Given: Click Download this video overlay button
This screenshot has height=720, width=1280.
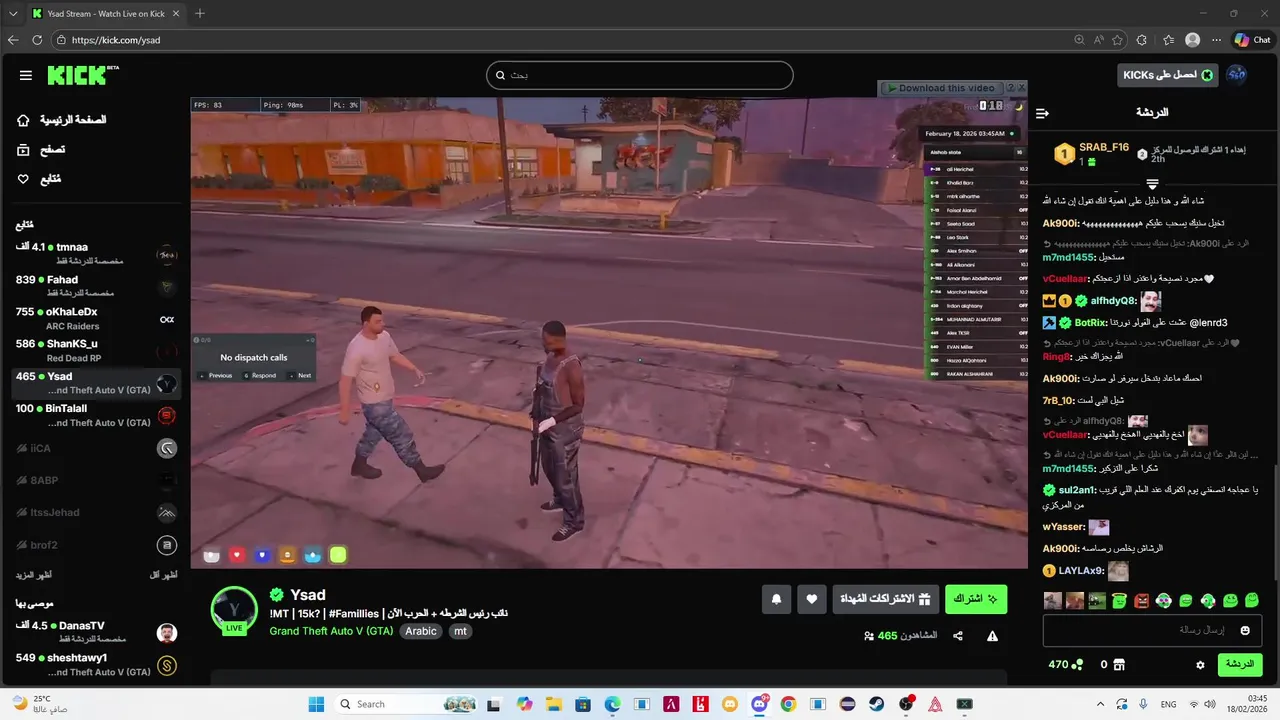Looking at the screenshot, I should (x=941, y=88).
